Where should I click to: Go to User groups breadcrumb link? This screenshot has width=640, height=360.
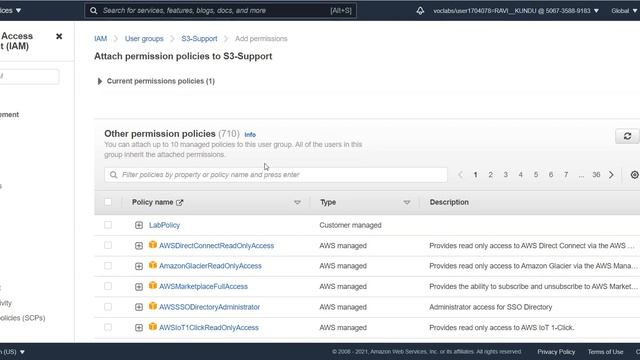144,39
